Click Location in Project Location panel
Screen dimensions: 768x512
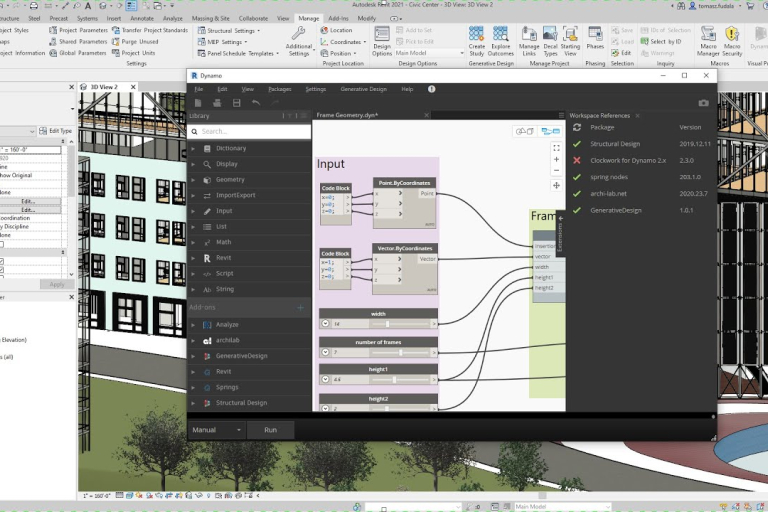336,30
